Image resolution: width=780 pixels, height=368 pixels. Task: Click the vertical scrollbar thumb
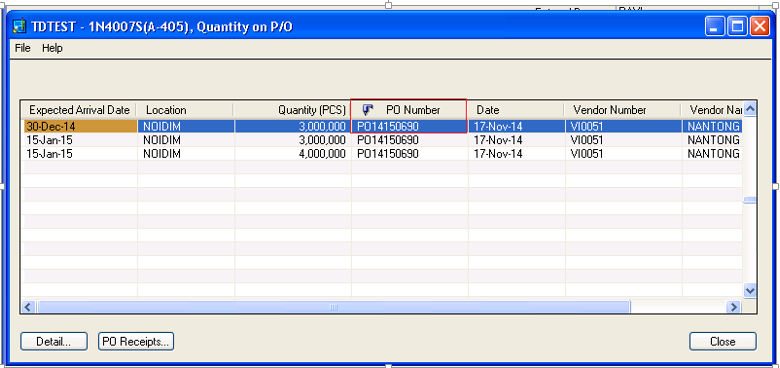750,200
